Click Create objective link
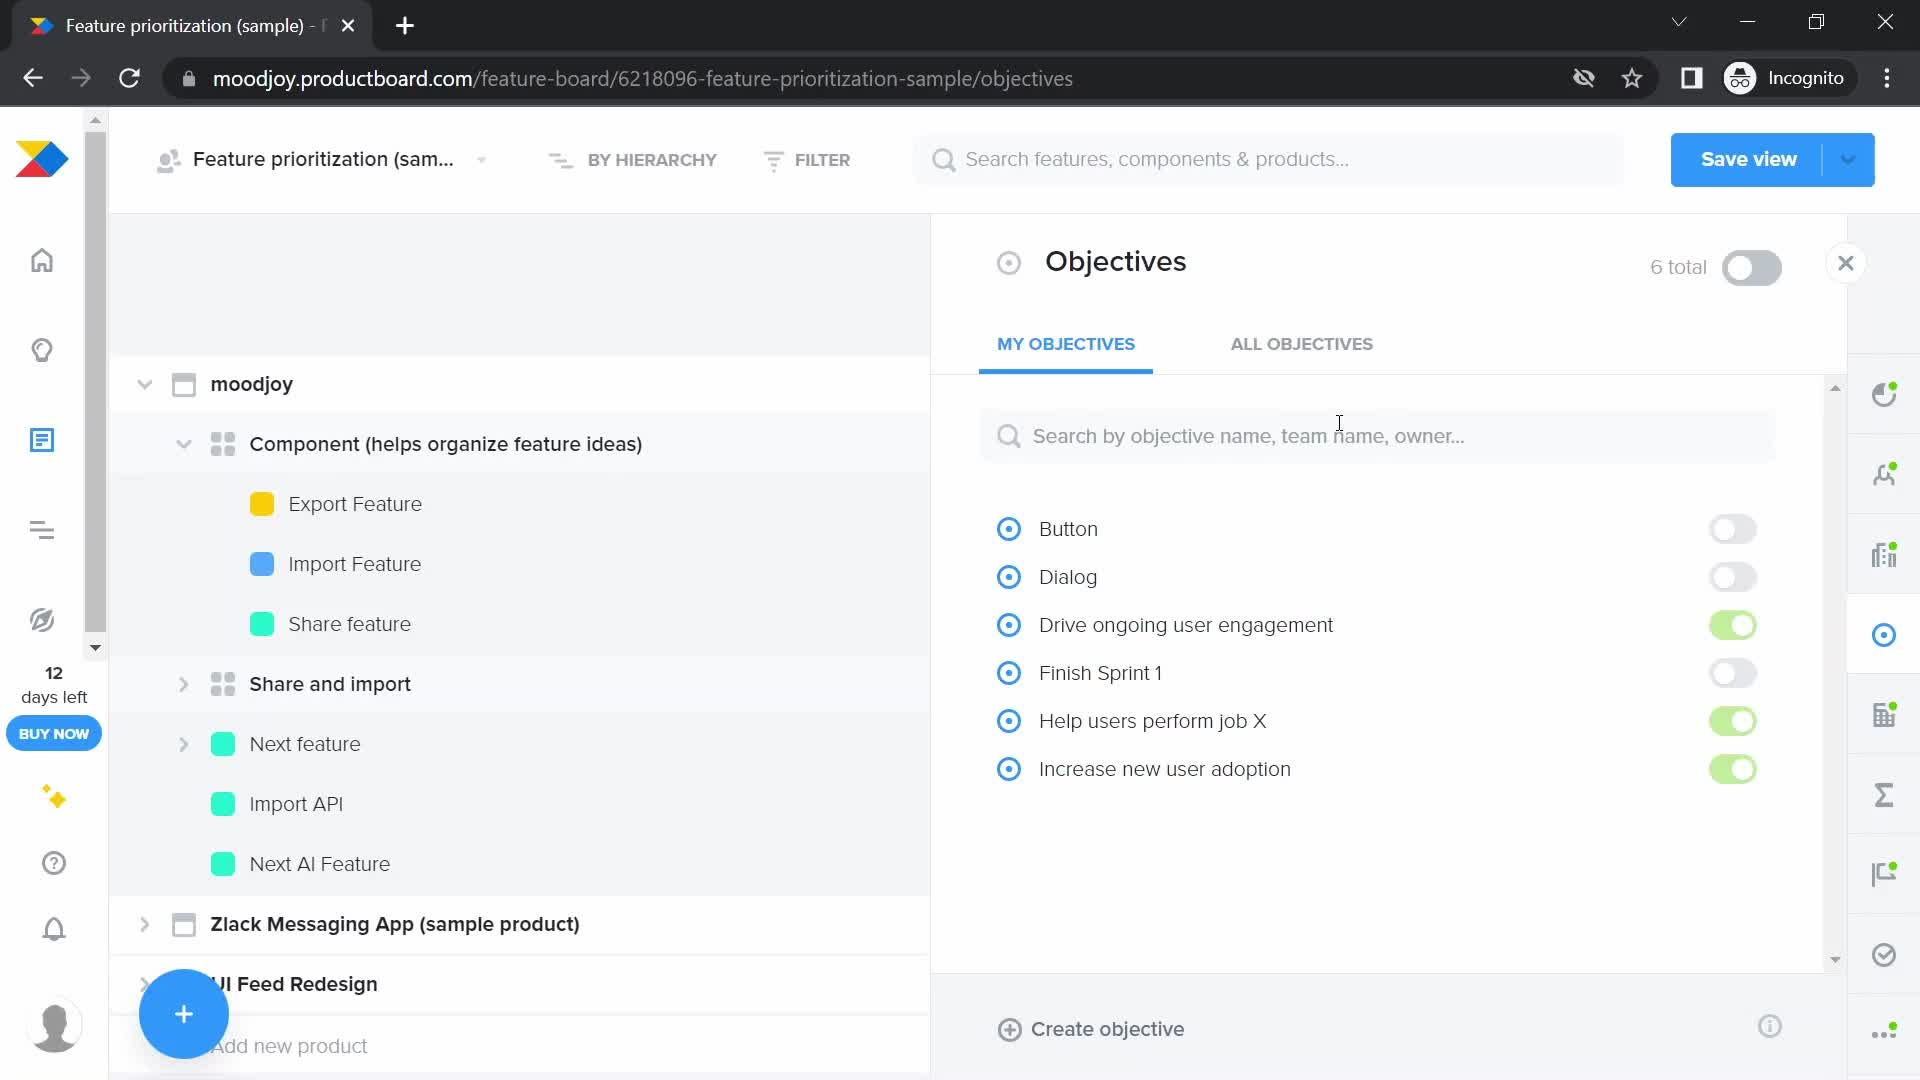This screenshot has width=1920, height=1080. [1091, 1029]
